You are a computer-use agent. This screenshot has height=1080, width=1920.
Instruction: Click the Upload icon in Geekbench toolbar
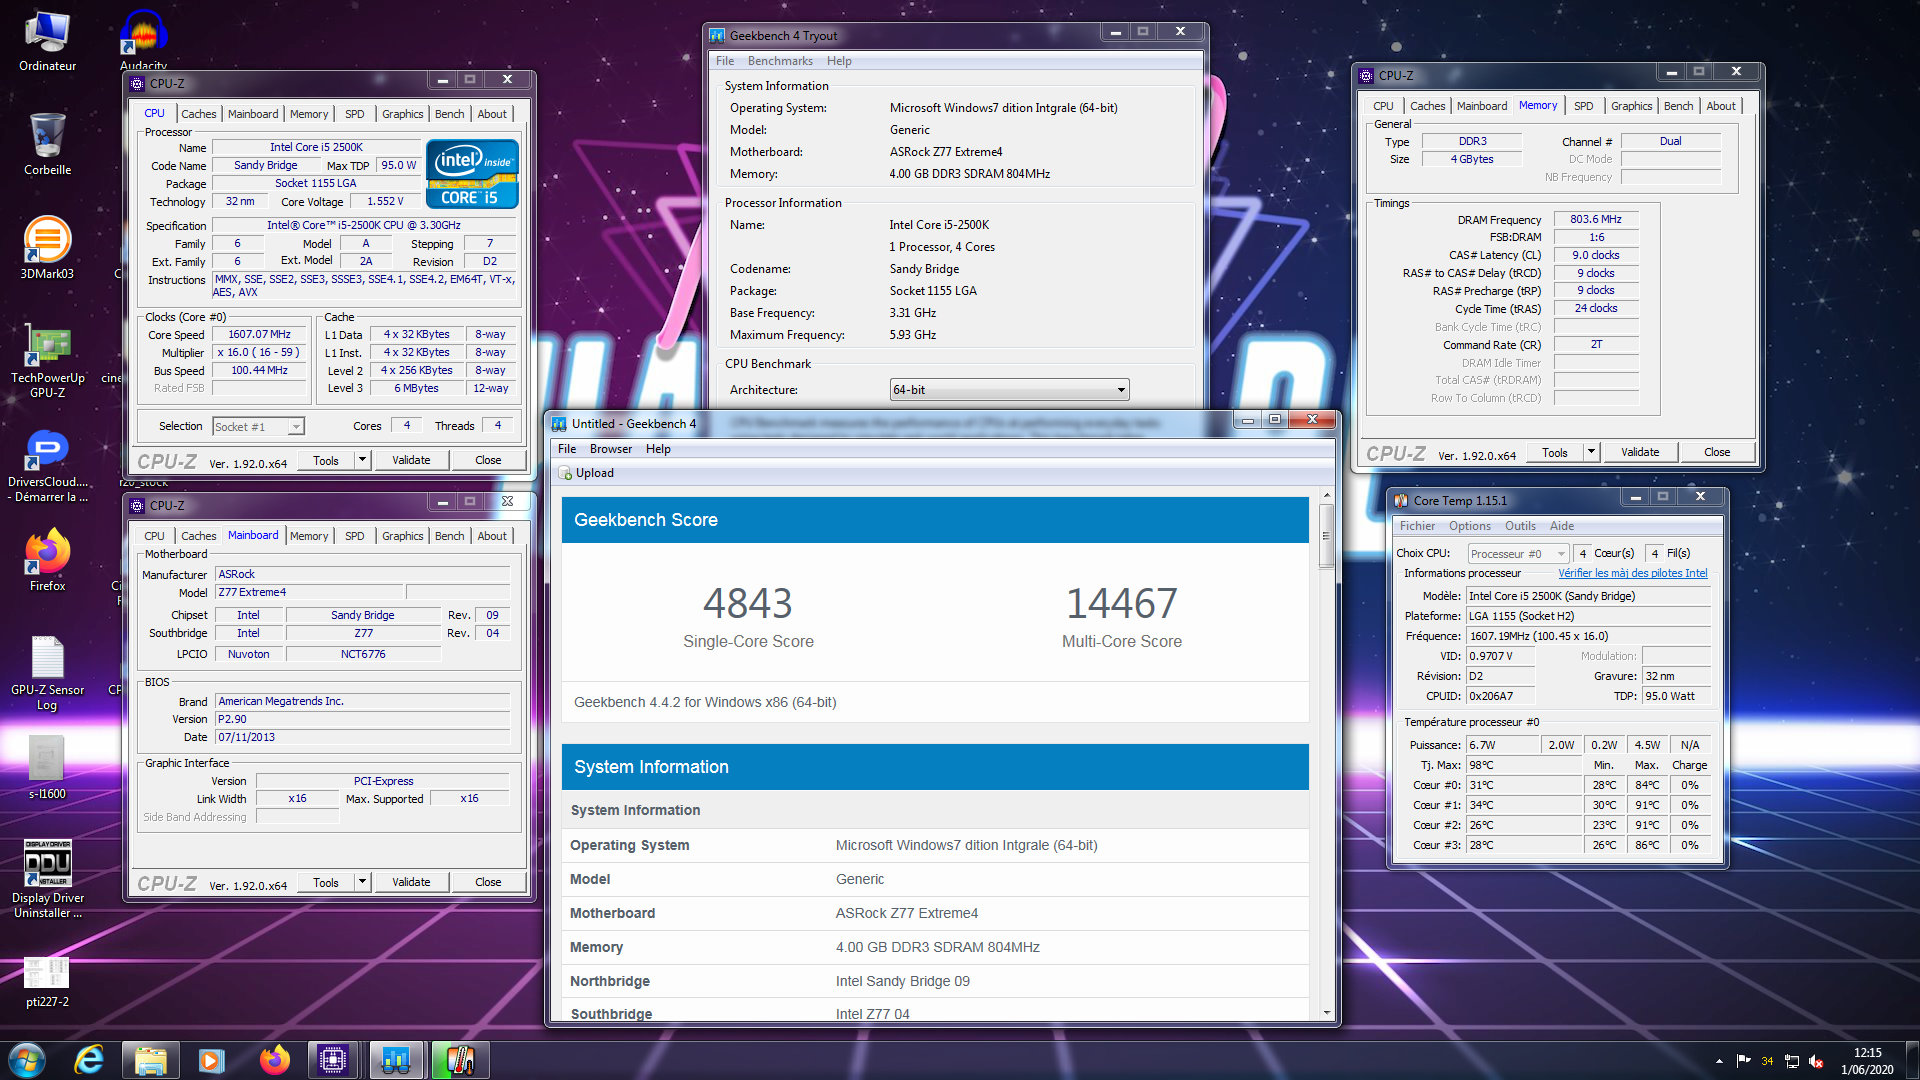[x=566, y=473]
